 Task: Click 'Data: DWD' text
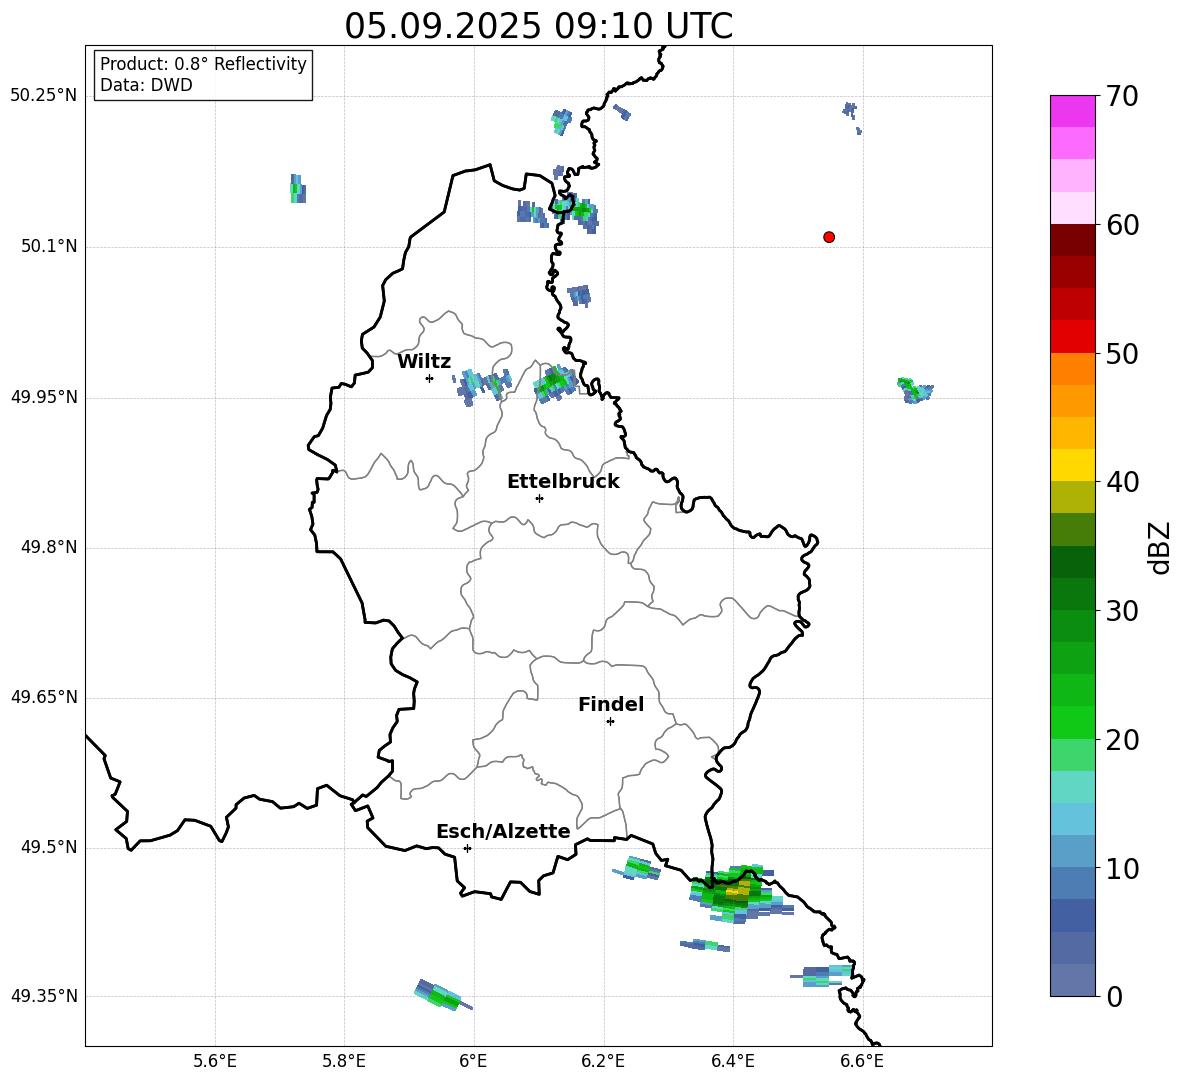point(146,85)
